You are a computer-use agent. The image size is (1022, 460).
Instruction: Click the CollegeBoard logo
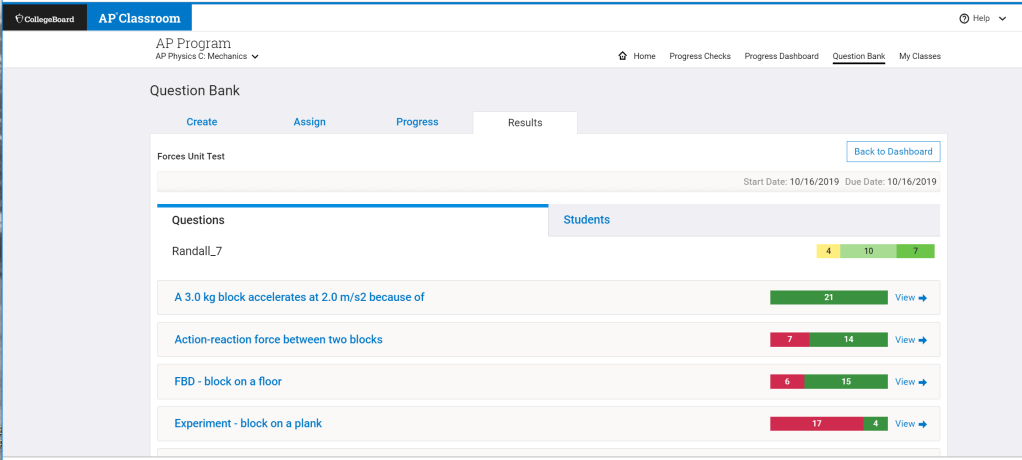click(44, 18)
